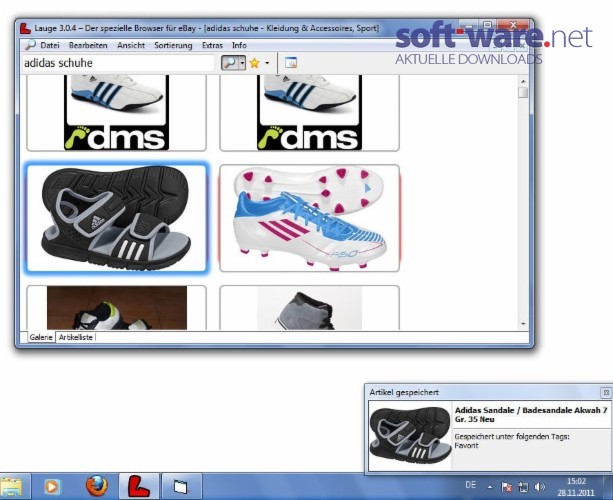Expand the favorites star dropdown arrow
613x500 pixels.
[267, 63]
